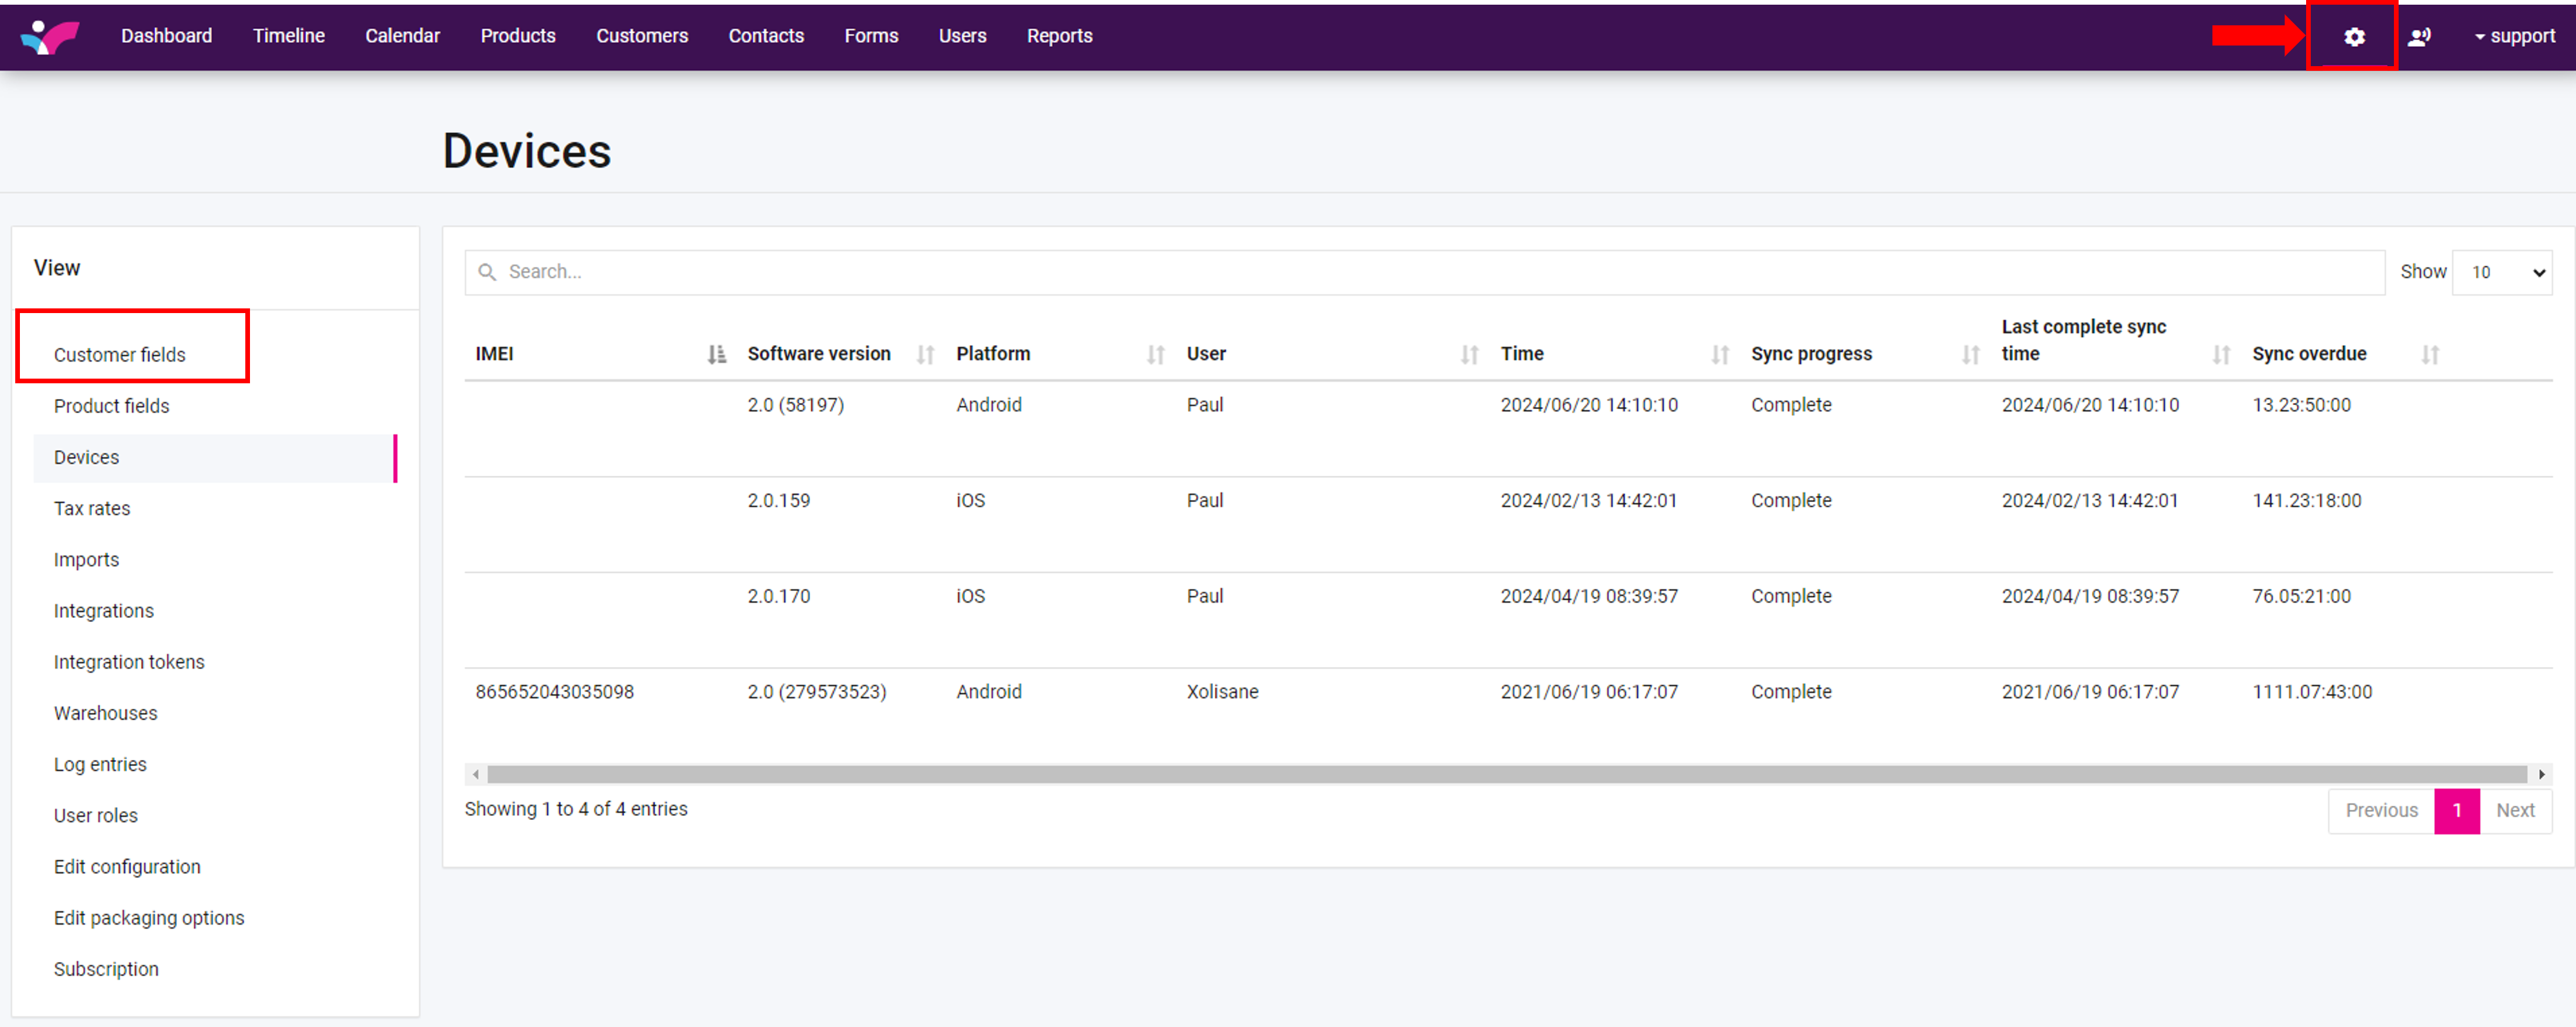2576x1027 pixels.
Task: Sort by Platform column arrows
Action: pyautogui.click(x=1155, y=354)
